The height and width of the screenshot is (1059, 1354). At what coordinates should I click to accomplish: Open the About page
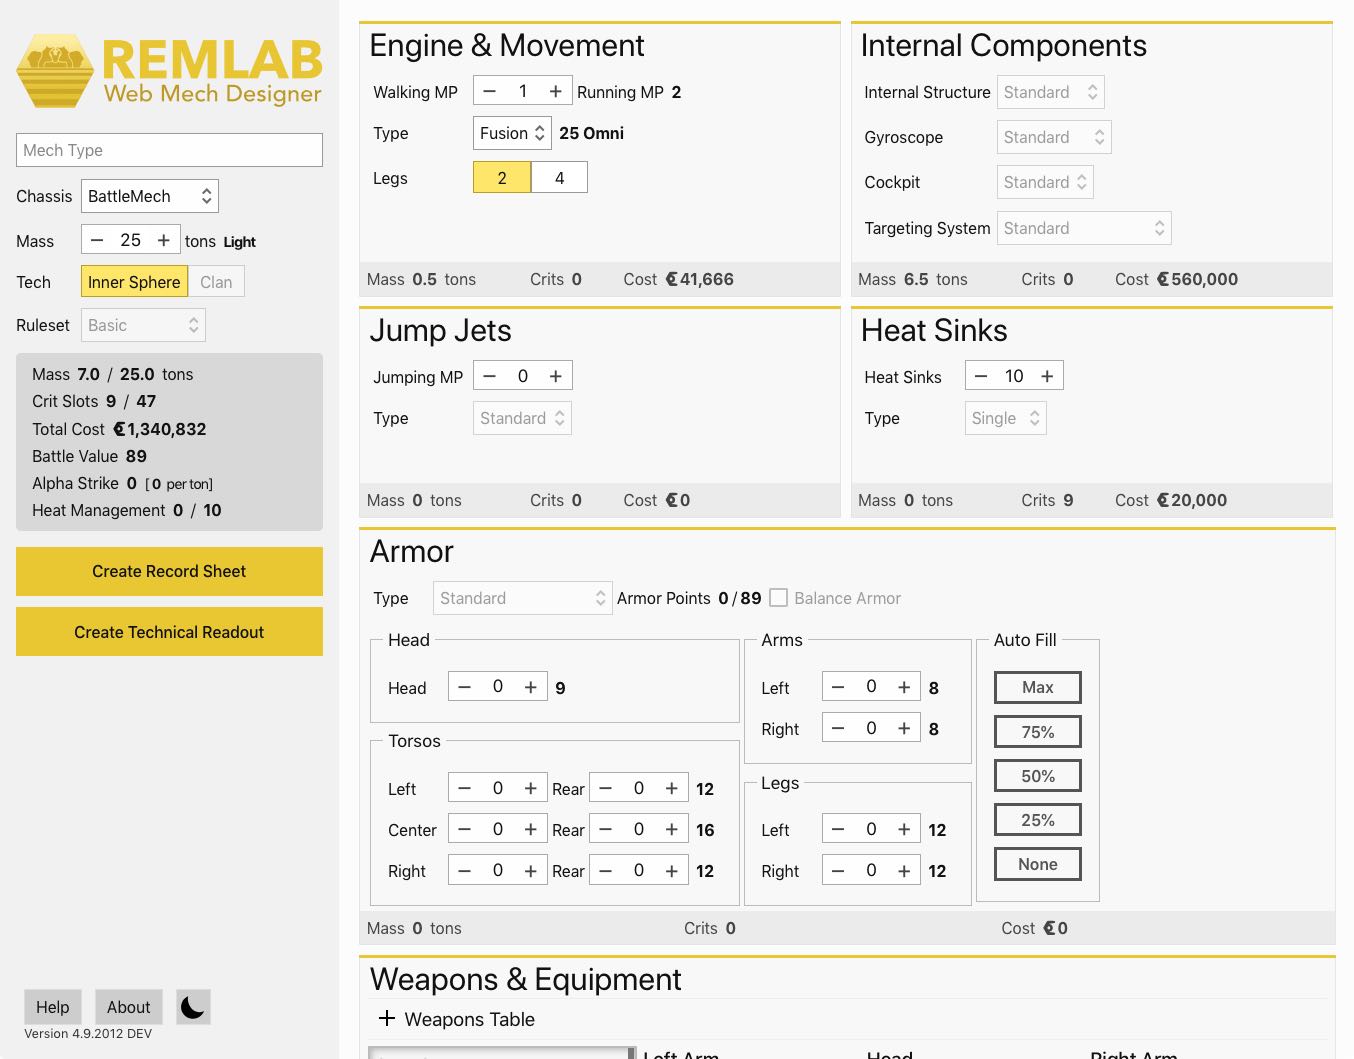click(129, 1007)
